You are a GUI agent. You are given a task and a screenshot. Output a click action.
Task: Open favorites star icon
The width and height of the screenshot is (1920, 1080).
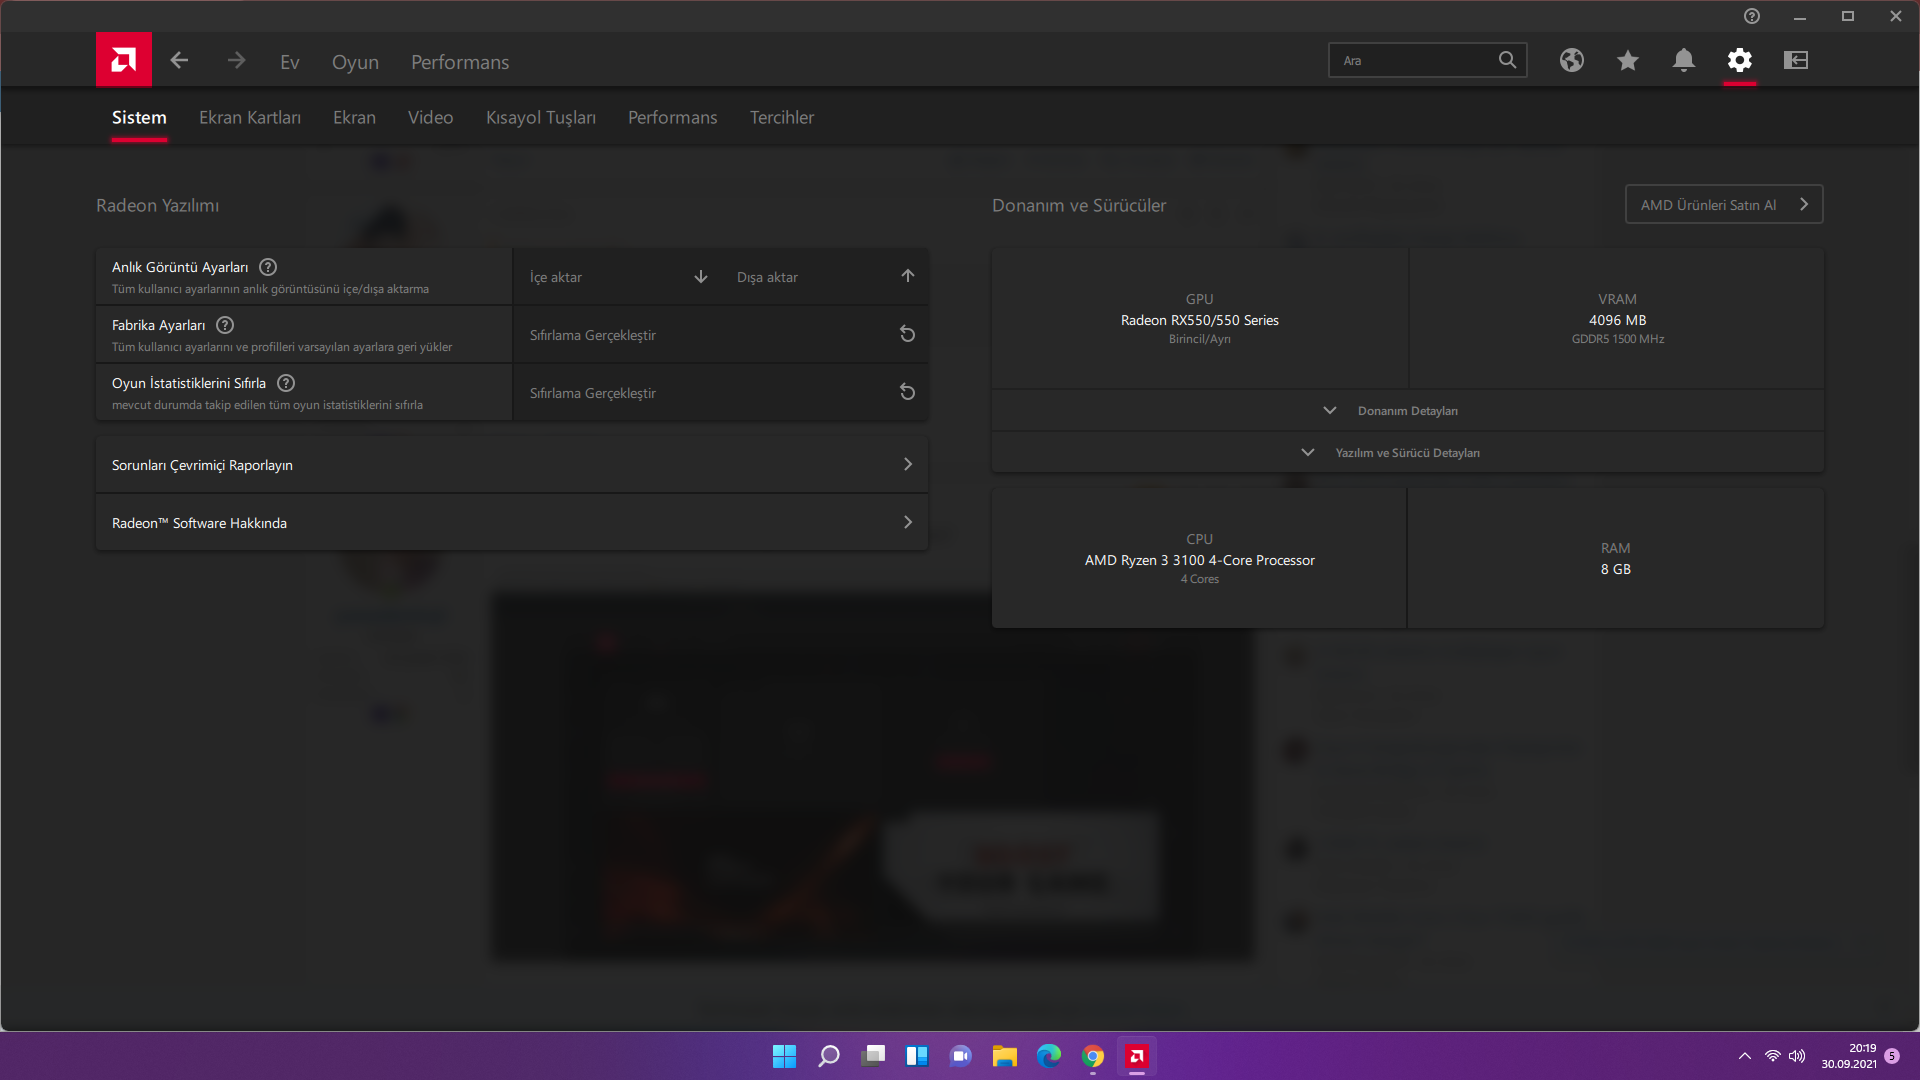click(x=1627, y=60)
